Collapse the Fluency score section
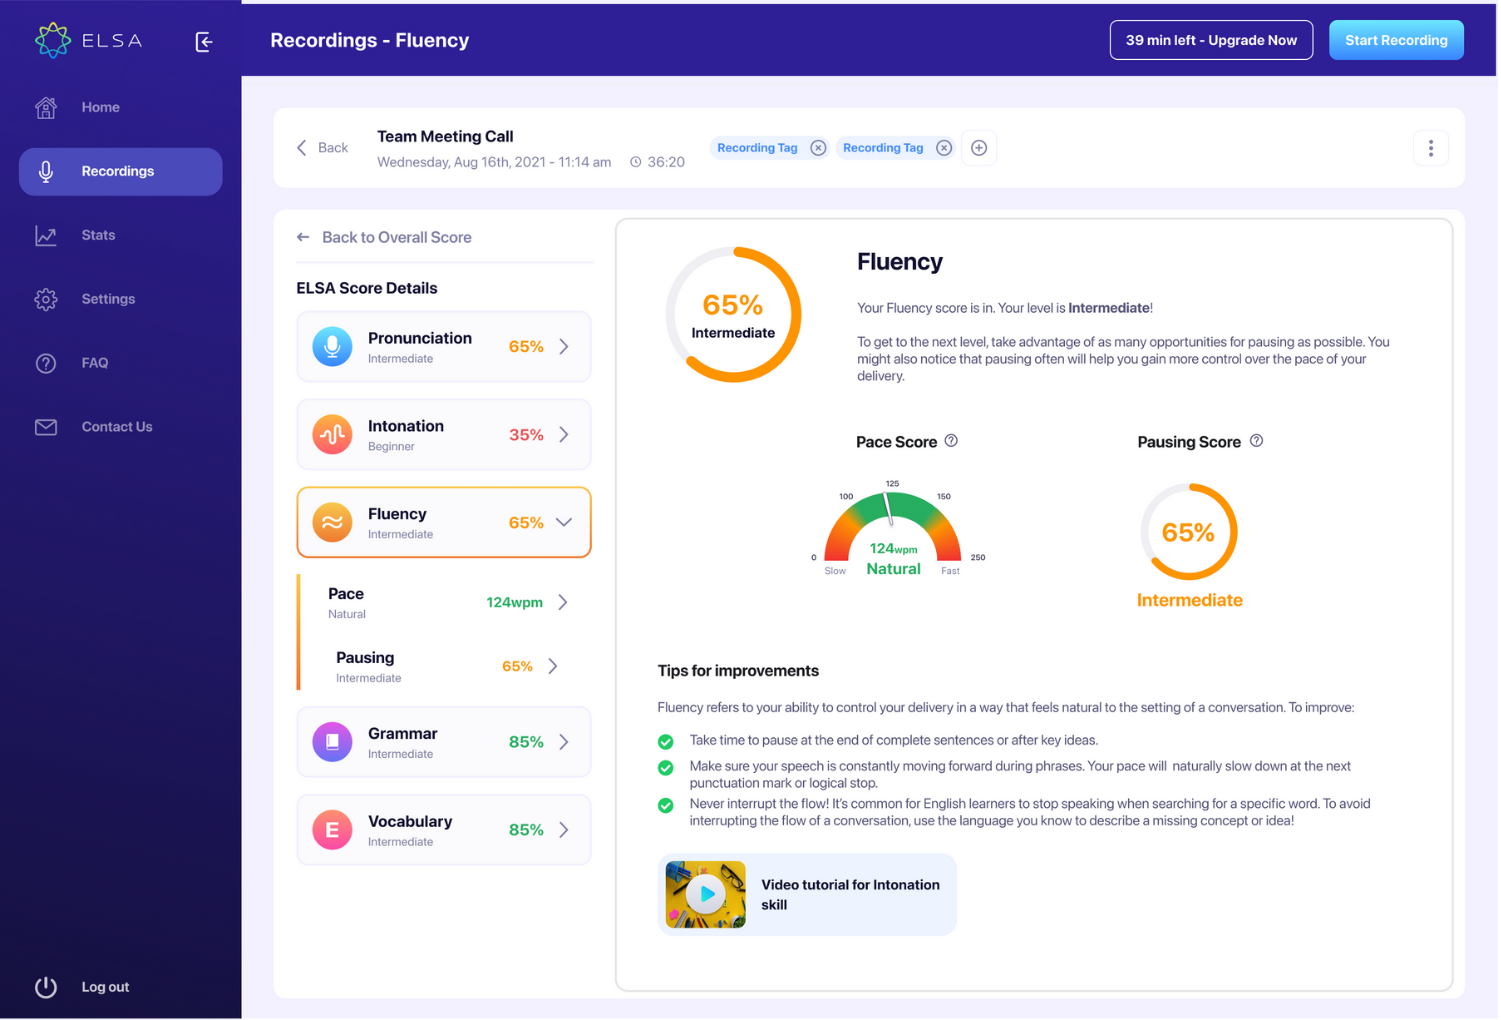1501x1020 pixels. 563,522
